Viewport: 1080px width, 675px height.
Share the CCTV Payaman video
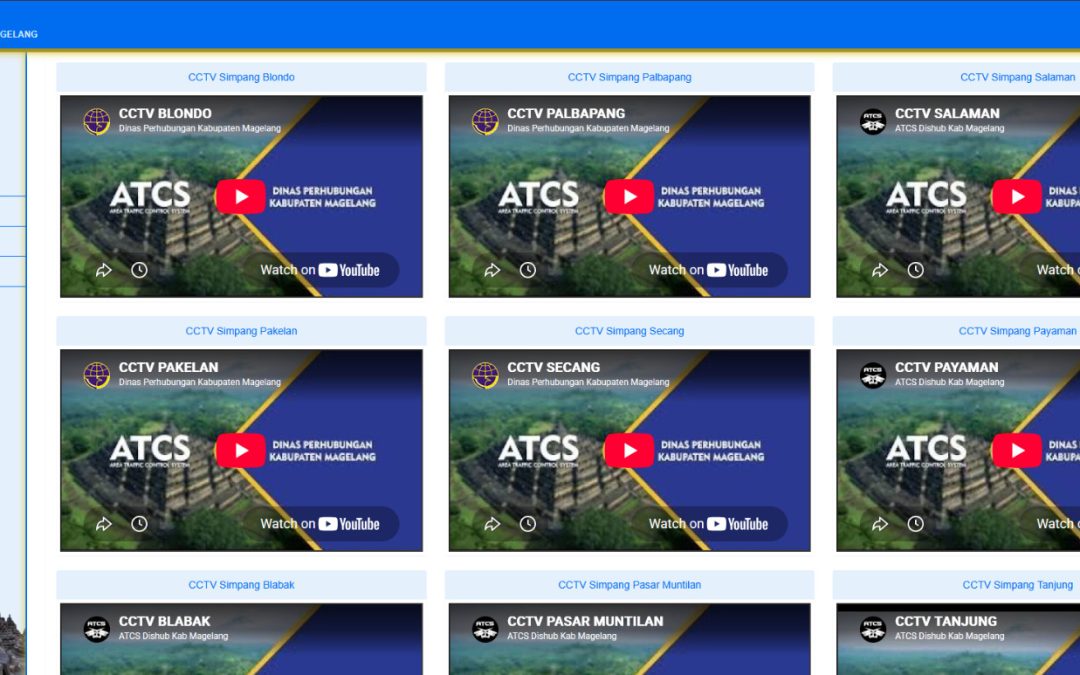pyautogui.click(x=880, y=524)
